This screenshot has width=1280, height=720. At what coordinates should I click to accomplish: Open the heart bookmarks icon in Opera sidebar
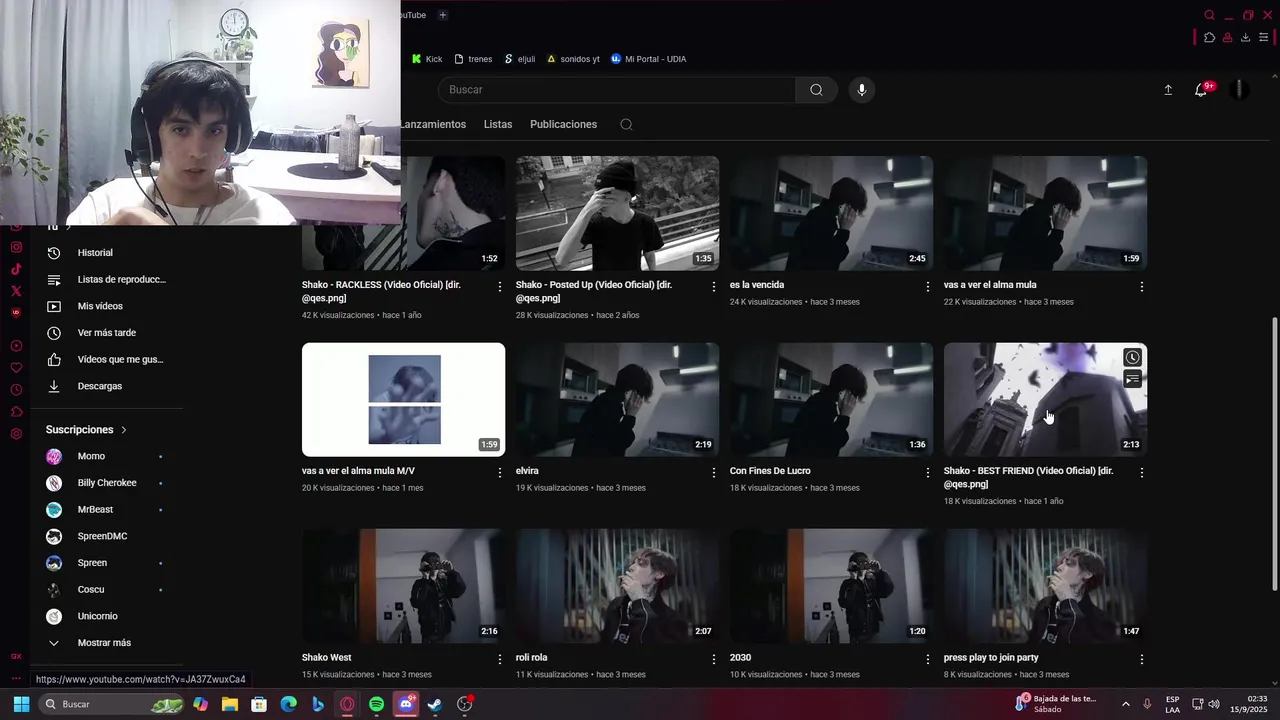pos(16,367)
